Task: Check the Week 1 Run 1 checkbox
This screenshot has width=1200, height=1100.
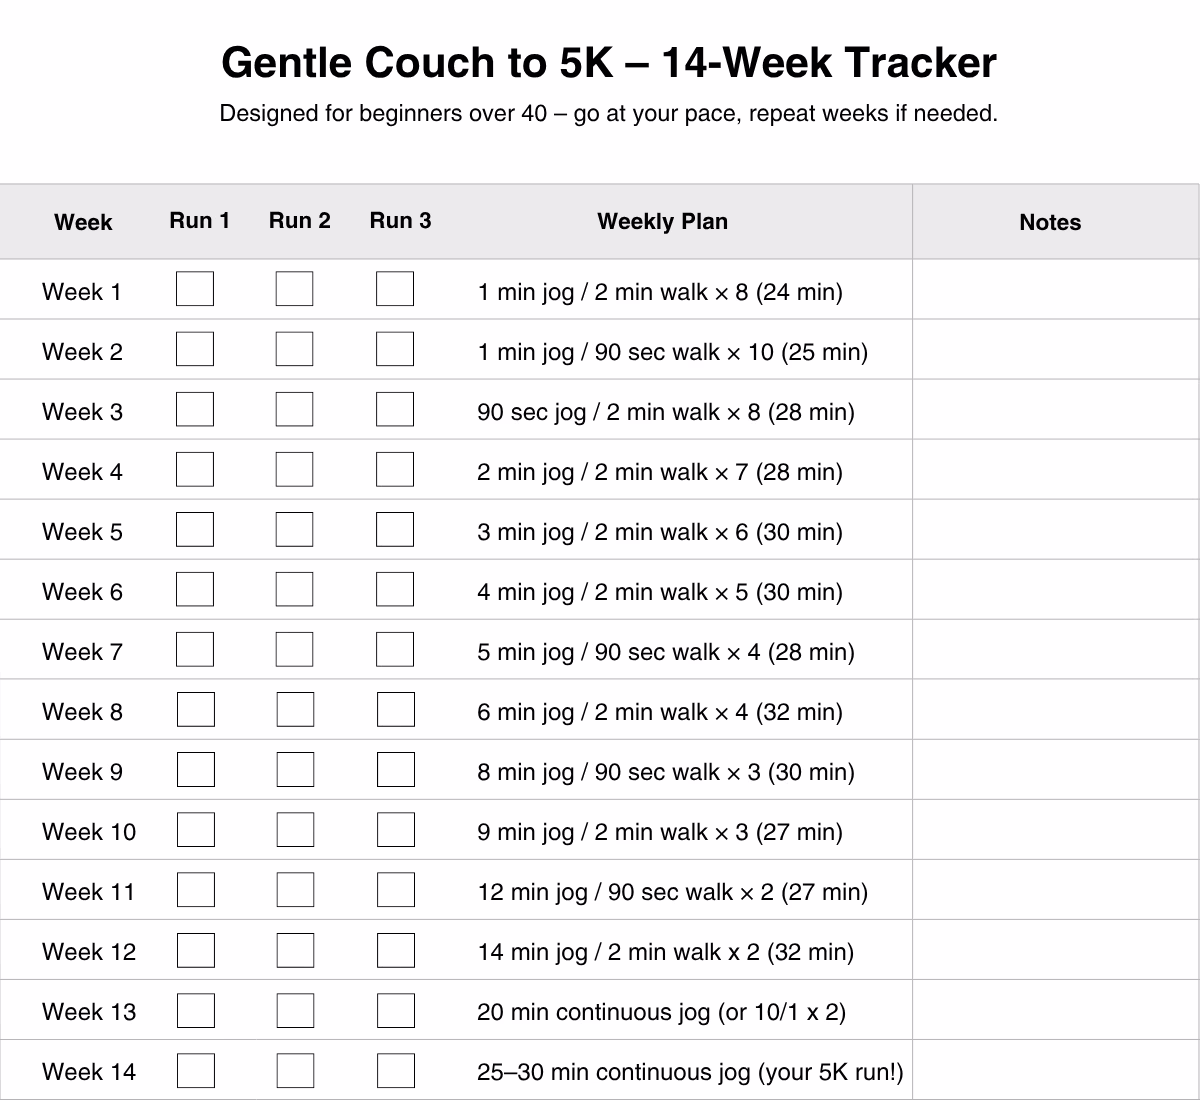Action: 195,290
